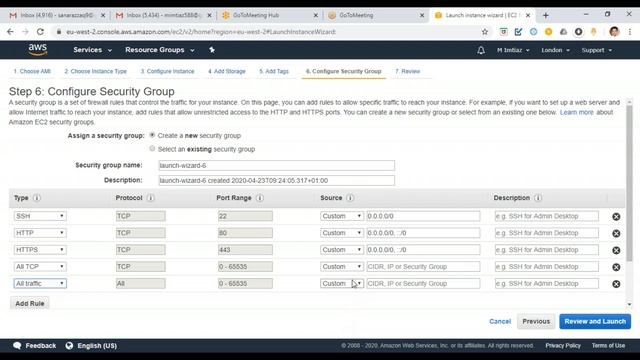This screenshot has width=640, height=360.
Task: Click the Previous button
Action: pos(536,321)
